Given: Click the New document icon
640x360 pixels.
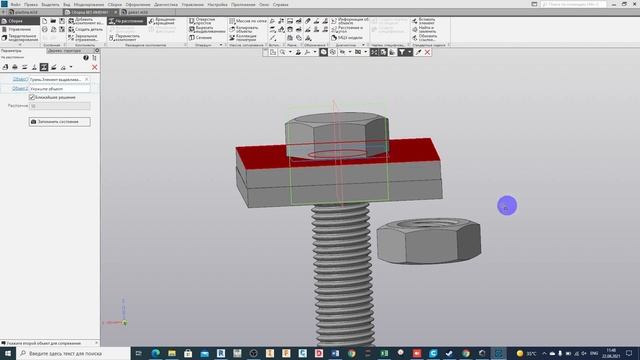Looking at the screenshot, I should click(44, 21).
